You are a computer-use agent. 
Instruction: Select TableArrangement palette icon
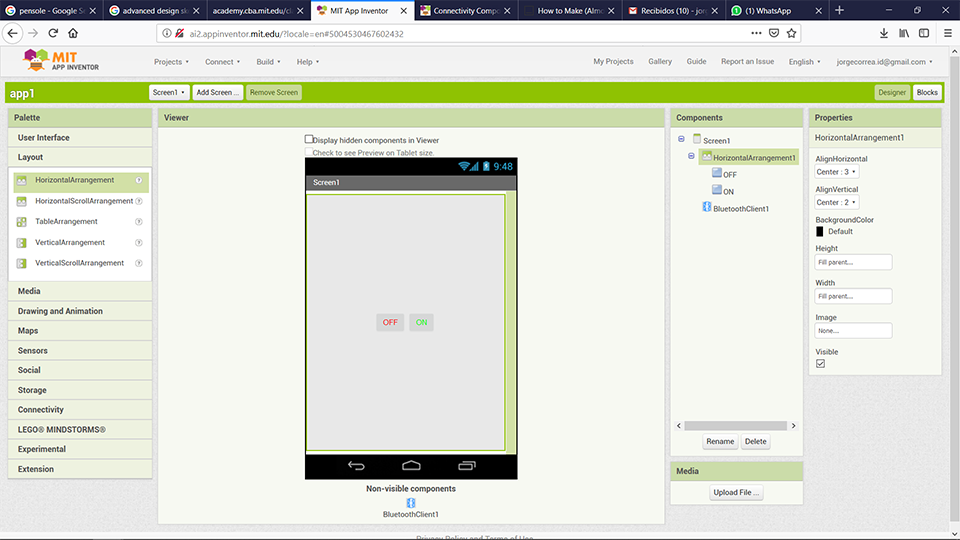[21, 222]
